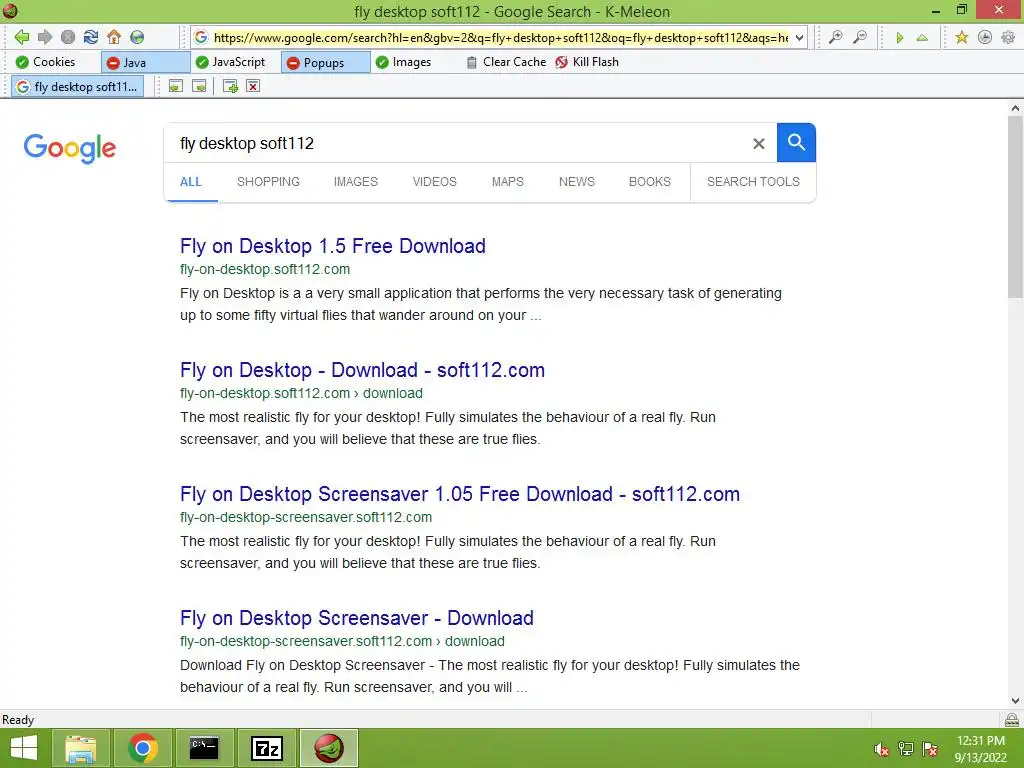Click the gray Stop loading button
1024x768 pixels.
(68, 37)
